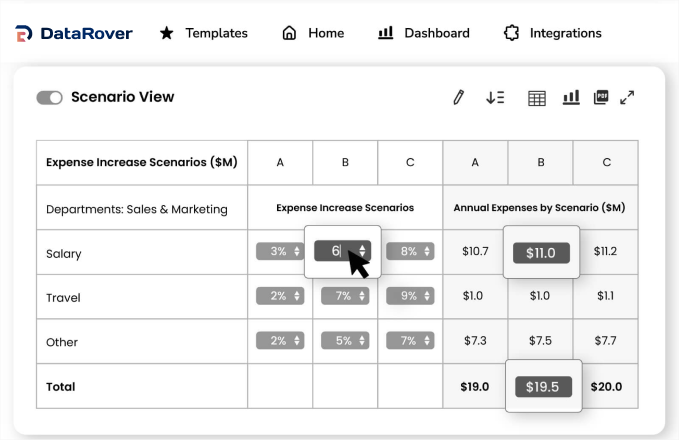Click the DataRover logo

[74, 33]
